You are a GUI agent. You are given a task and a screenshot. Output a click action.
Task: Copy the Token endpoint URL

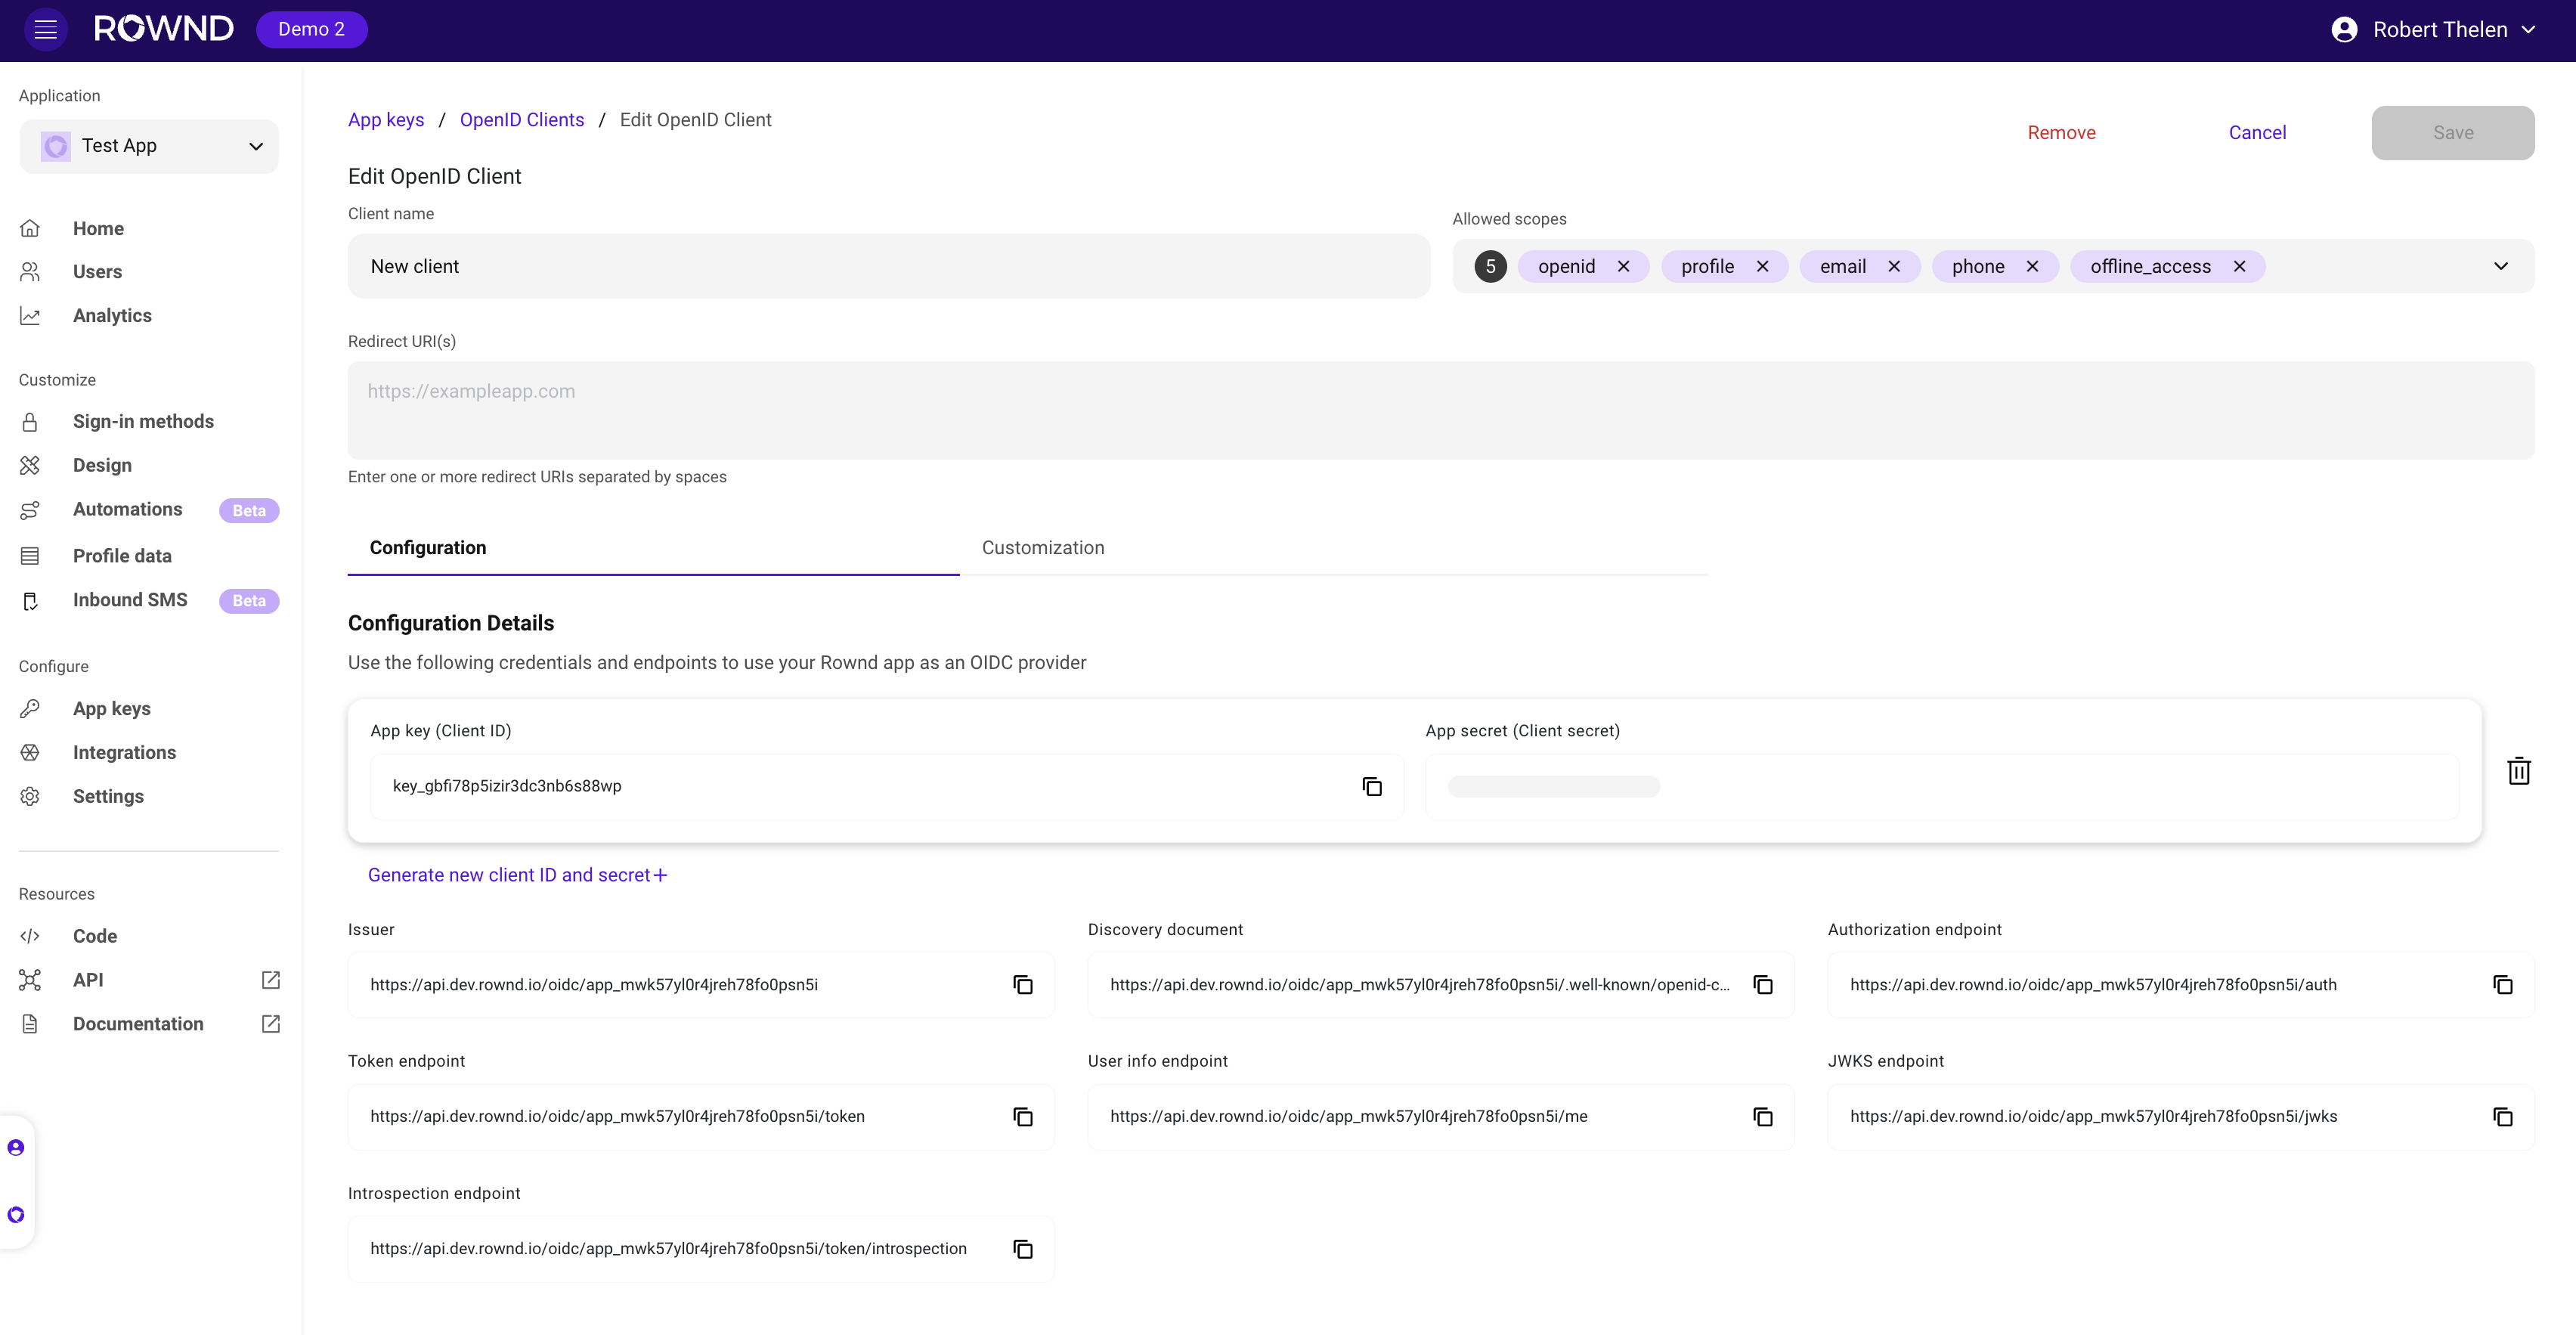coord(1022,1117)
